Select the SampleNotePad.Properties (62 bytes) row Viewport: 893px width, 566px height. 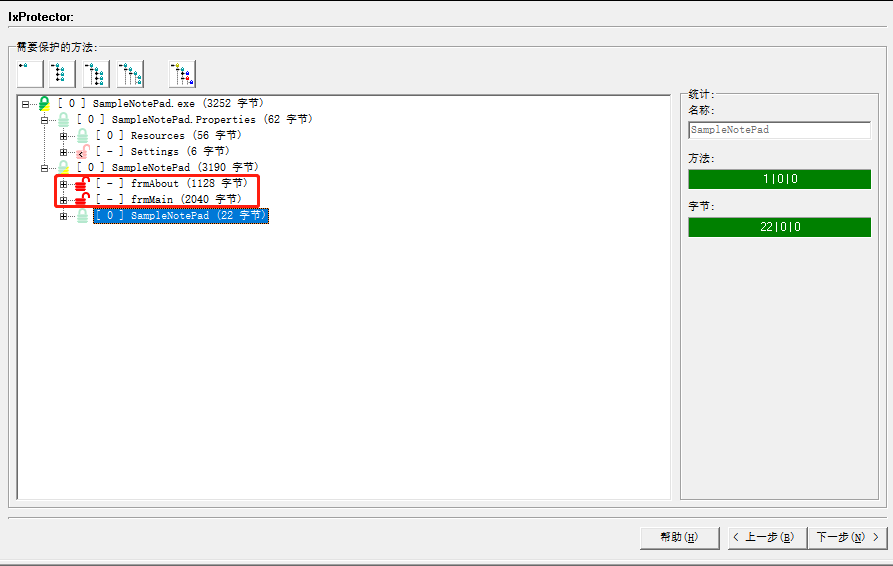(195, 120)
